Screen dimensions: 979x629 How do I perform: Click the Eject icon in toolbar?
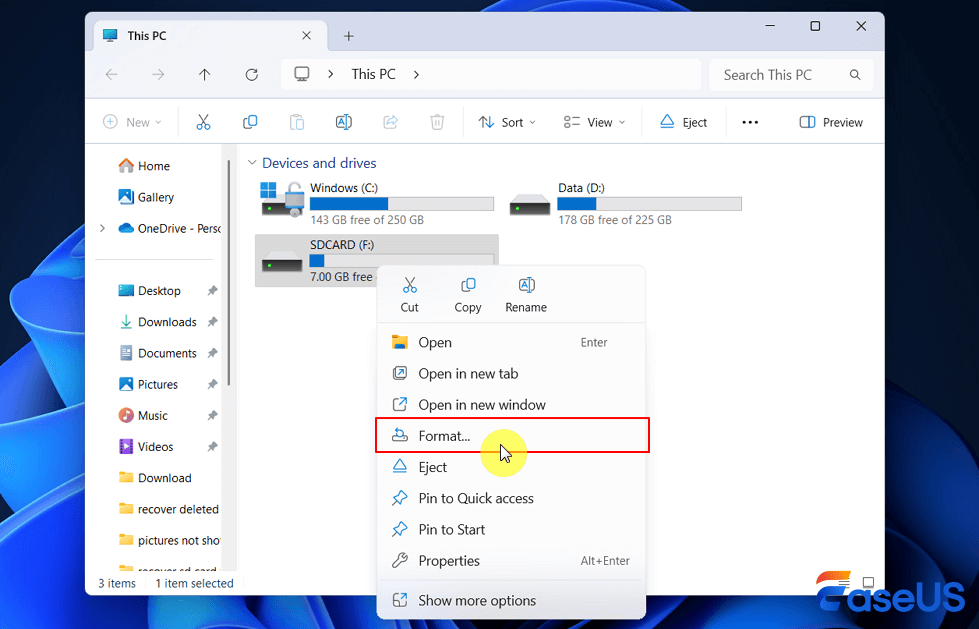coord(683,122)
